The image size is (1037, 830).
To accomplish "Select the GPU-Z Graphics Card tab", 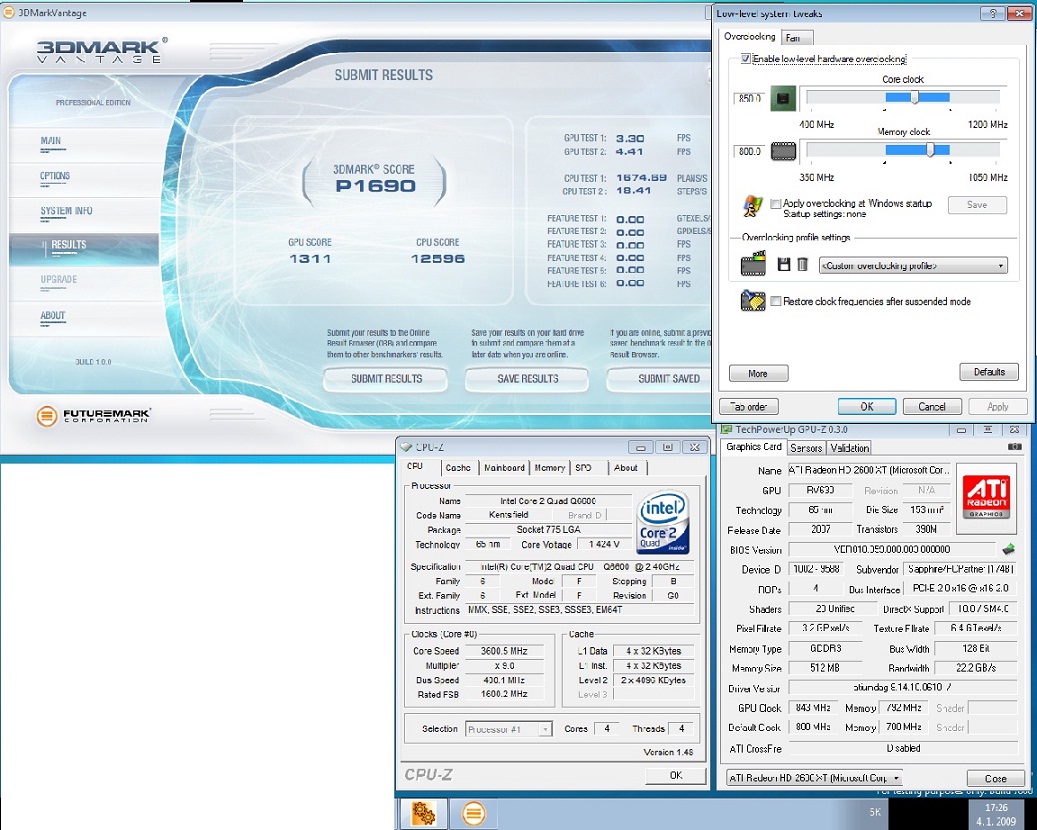I will 753,447.
